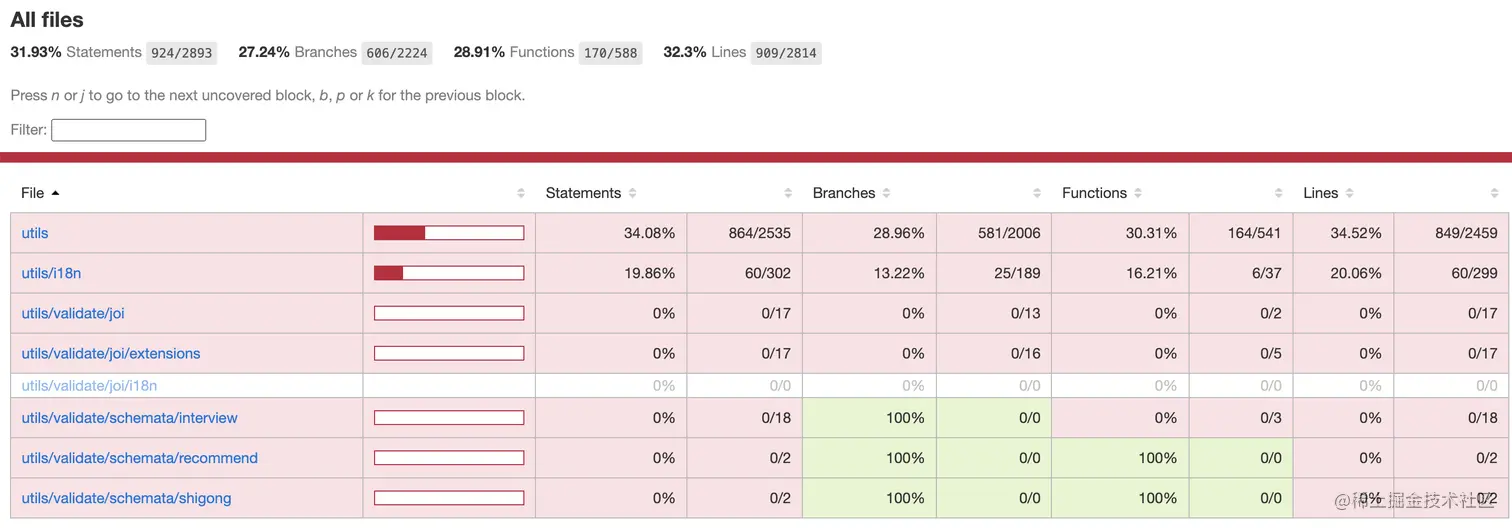
Task: Click the File column ascending sort arrow
Action: (x=55, y=193)
